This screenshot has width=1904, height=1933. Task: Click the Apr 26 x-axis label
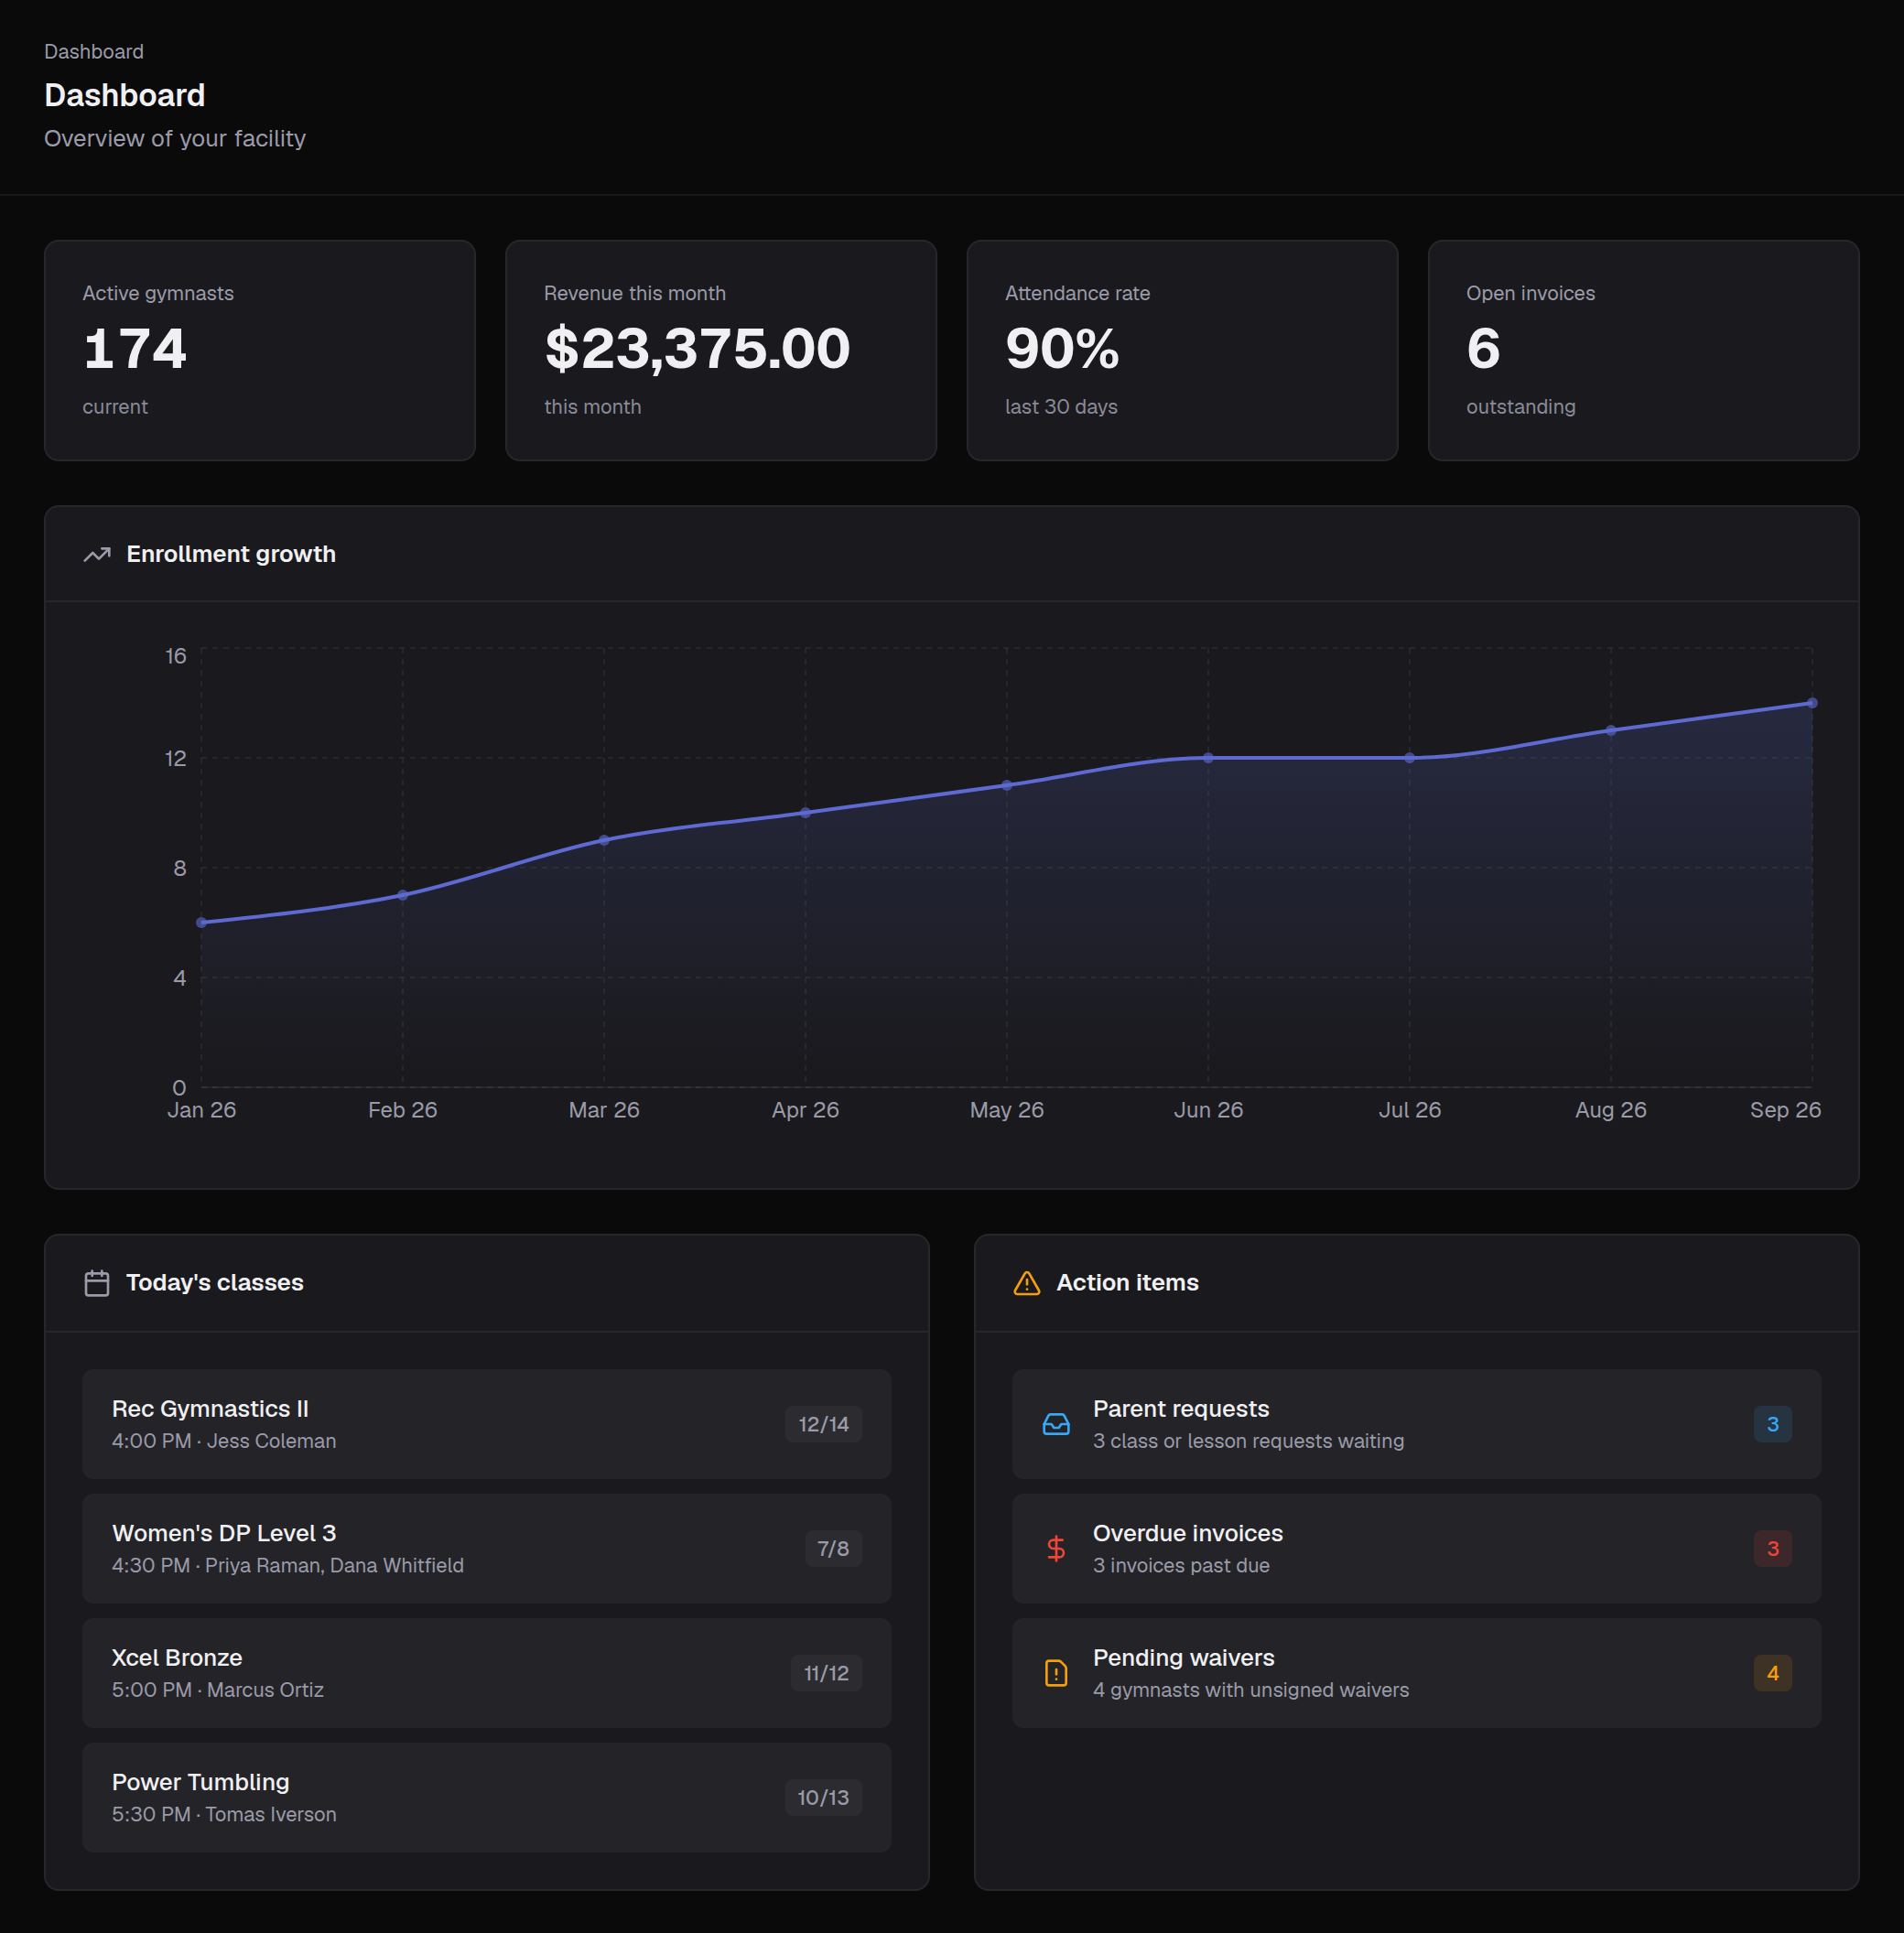click(x=805, y=1110)
